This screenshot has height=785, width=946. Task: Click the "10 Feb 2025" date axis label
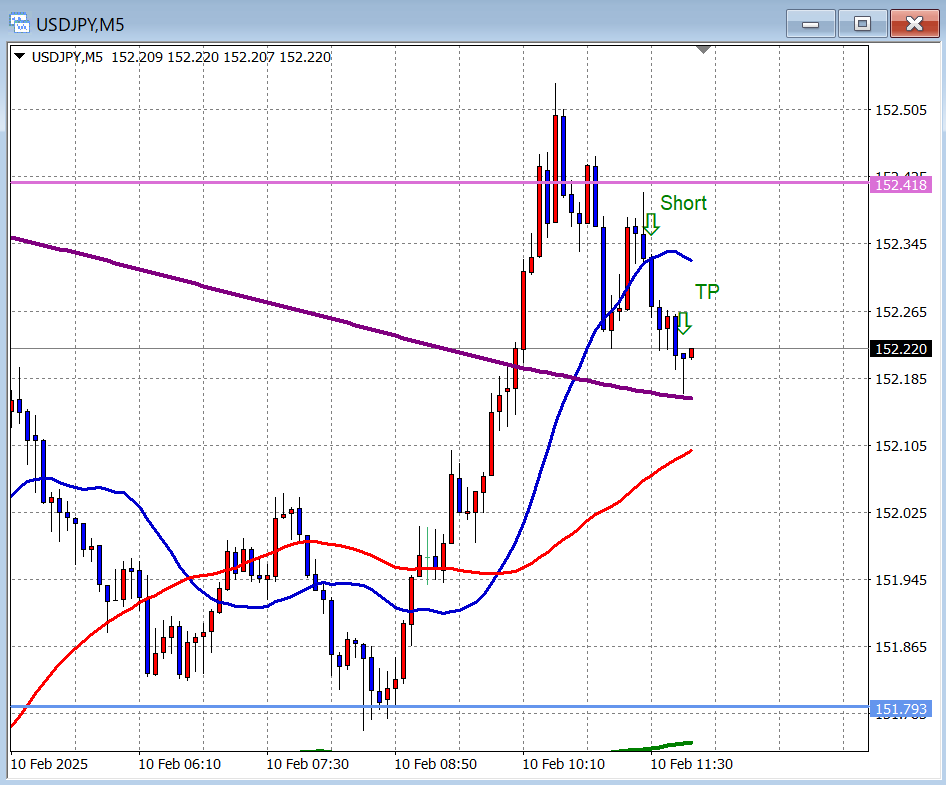click(x=50, y=764)
